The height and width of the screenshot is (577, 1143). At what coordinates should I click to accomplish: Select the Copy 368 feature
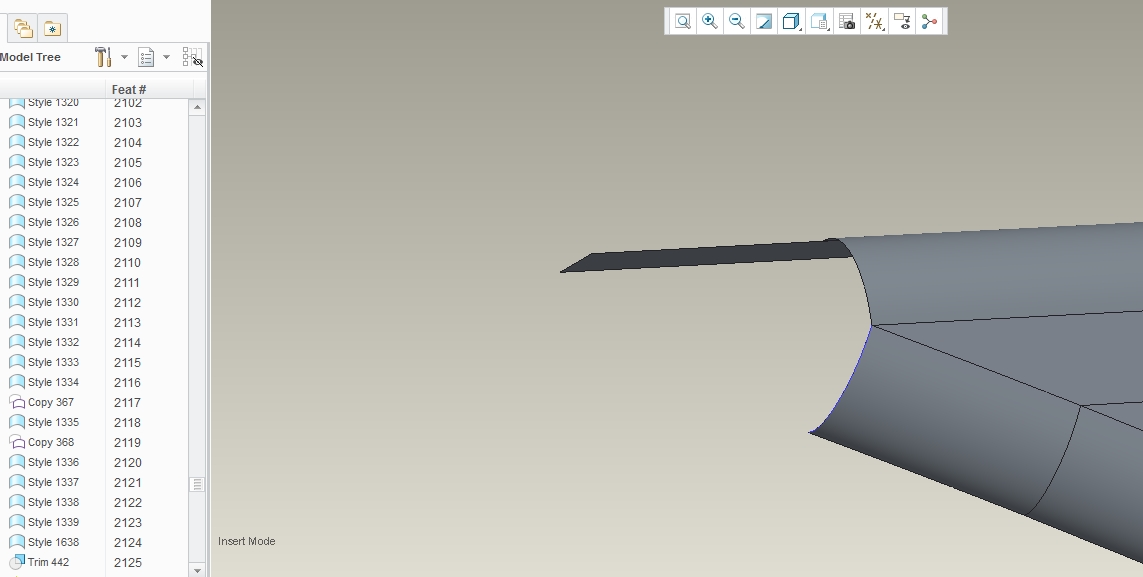point(51,442)
